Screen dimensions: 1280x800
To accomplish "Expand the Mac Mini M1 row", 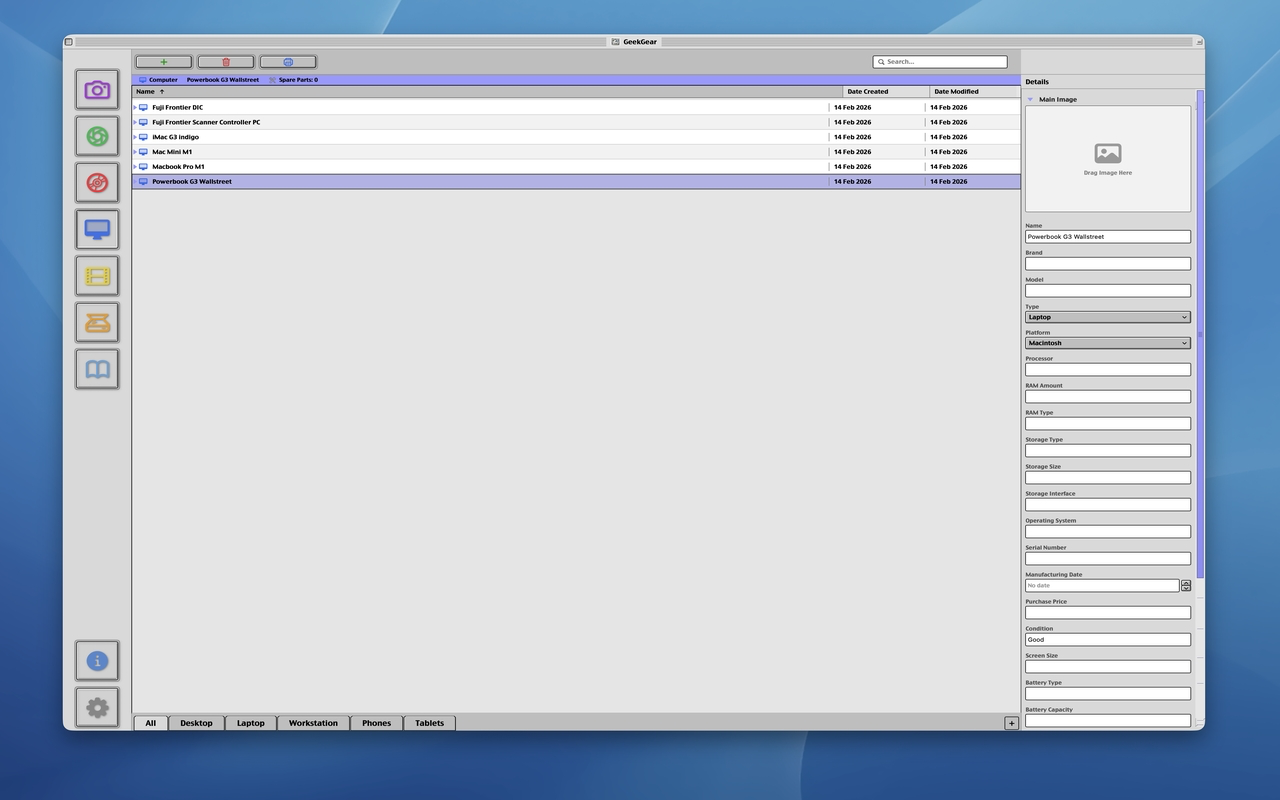I will pos(135,152).
